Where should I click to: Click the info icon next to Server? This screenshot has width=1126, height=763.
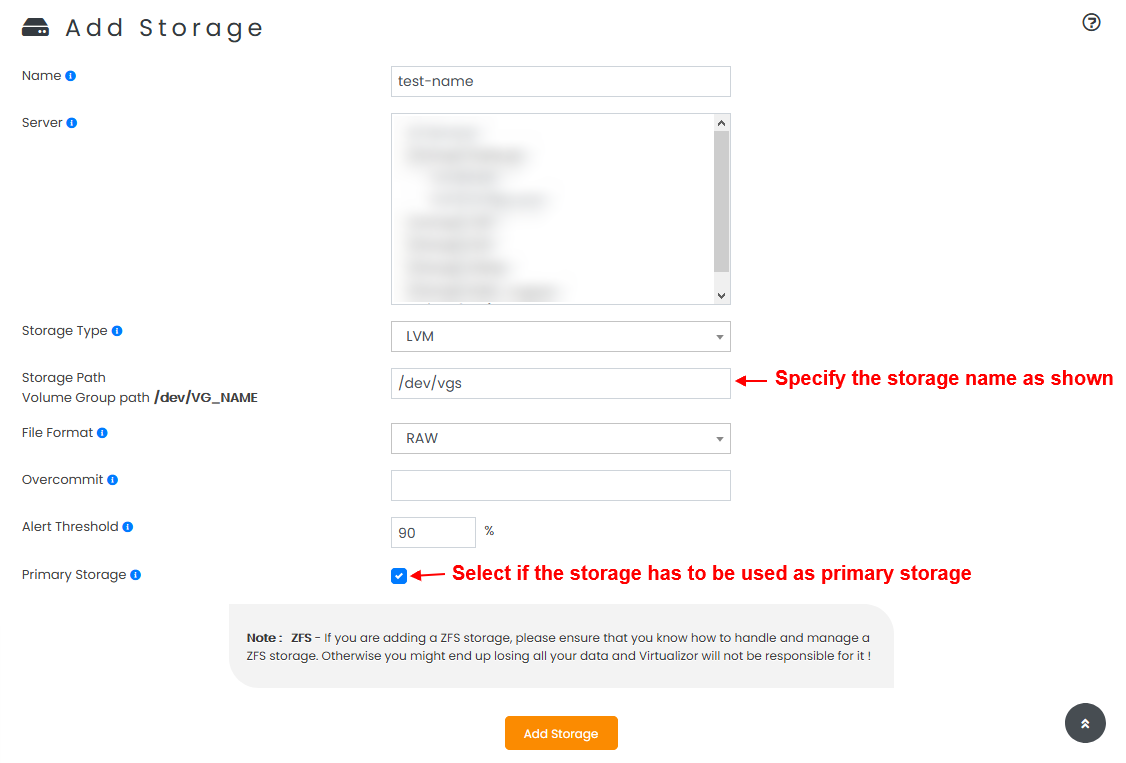(x=70, y=121)
